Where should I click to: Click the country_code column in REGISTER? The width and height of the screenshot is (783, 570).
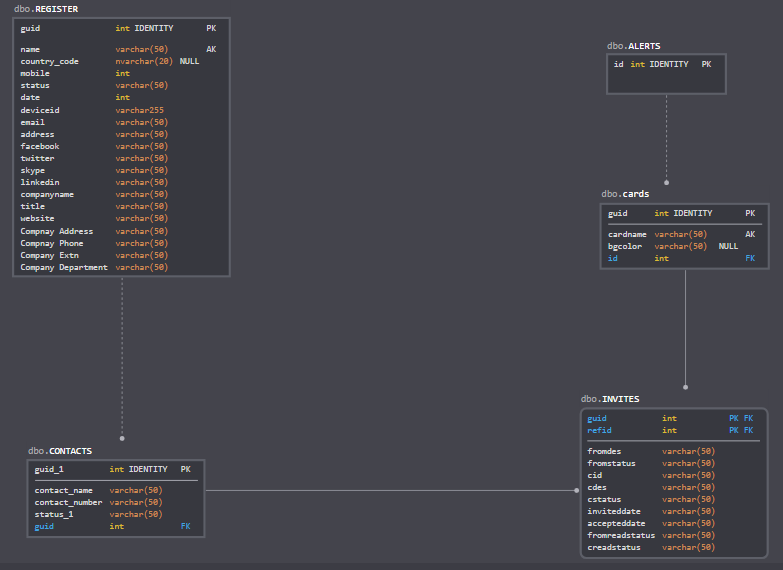pyautogui.click(x=50, y=61)
